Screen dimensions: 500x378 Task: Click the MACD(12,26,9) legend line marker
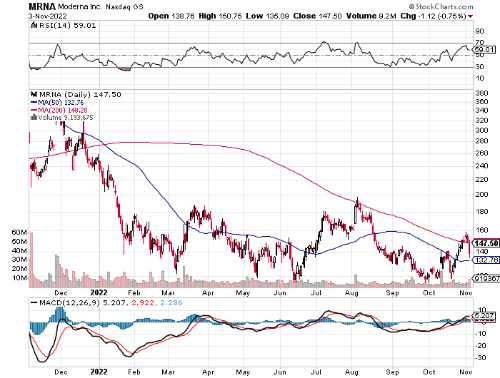tap(34, 303)
